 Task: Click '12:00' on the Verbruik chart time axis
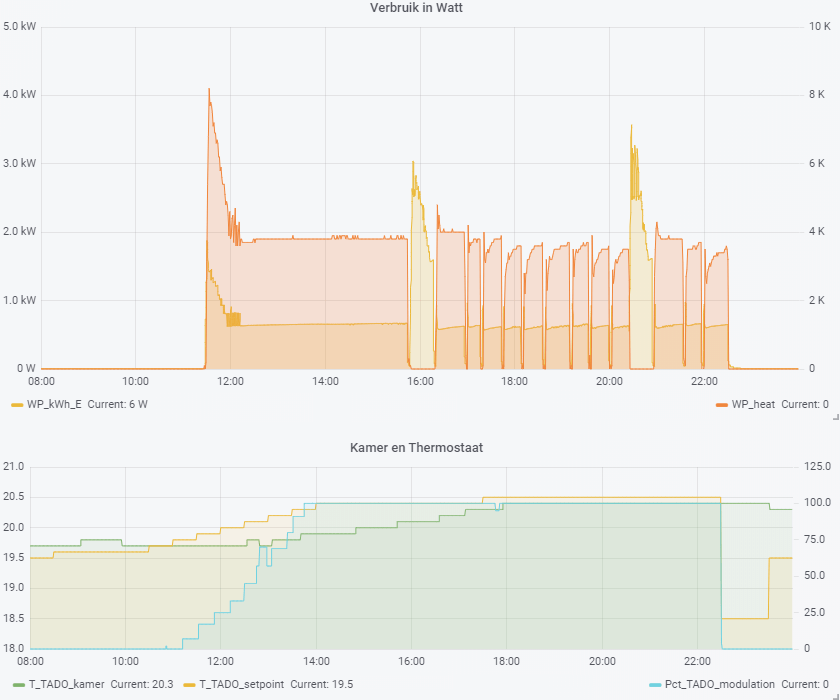pyautogui.click(x=230, y=381)
